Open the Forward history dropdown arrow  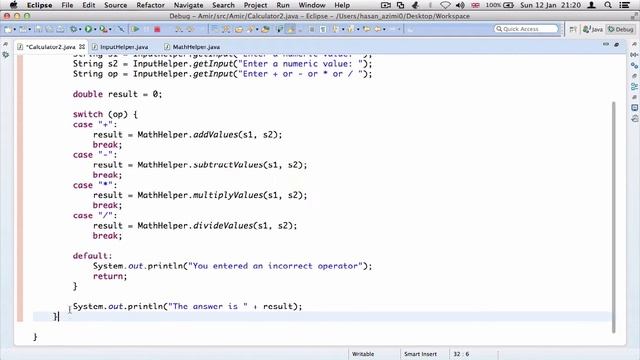click(x=399, y=29)
